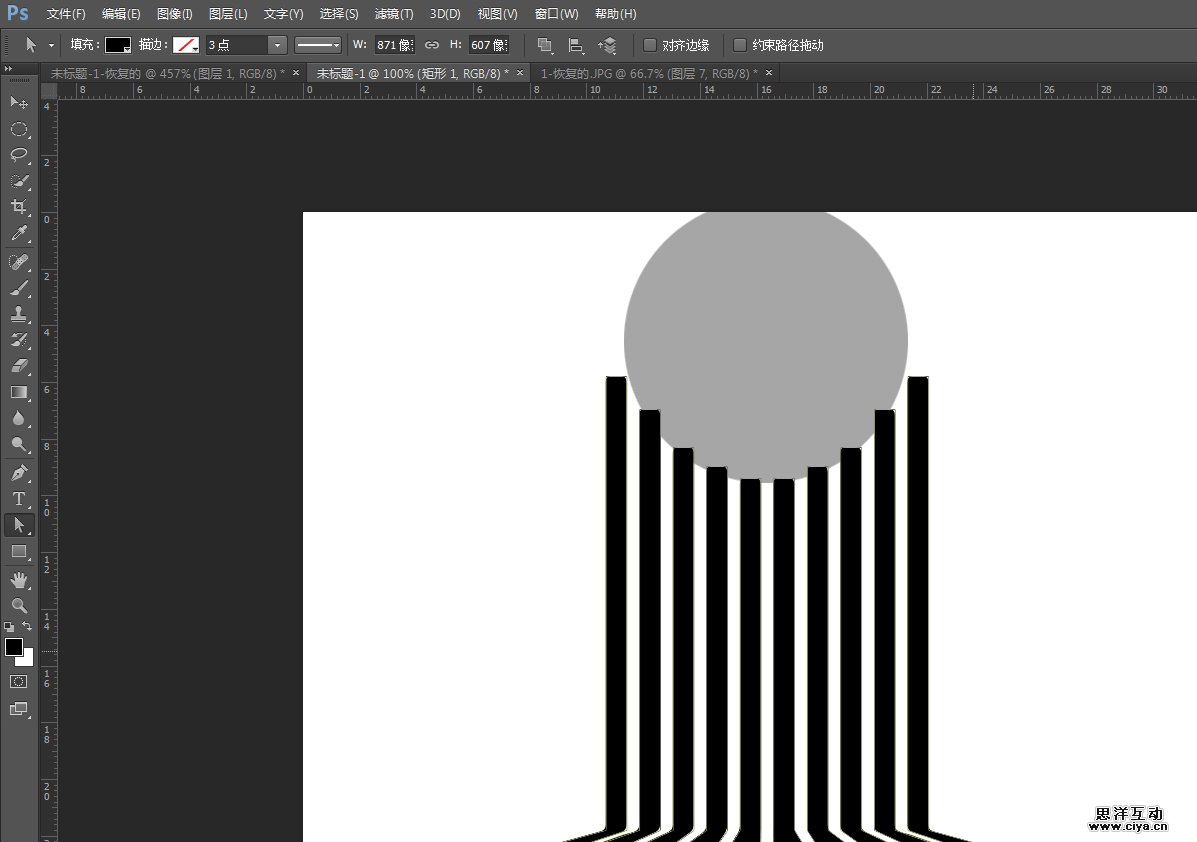Expand the stroke line style dropdown
This screenshot has width=1197, height=842.
[318, 45]
